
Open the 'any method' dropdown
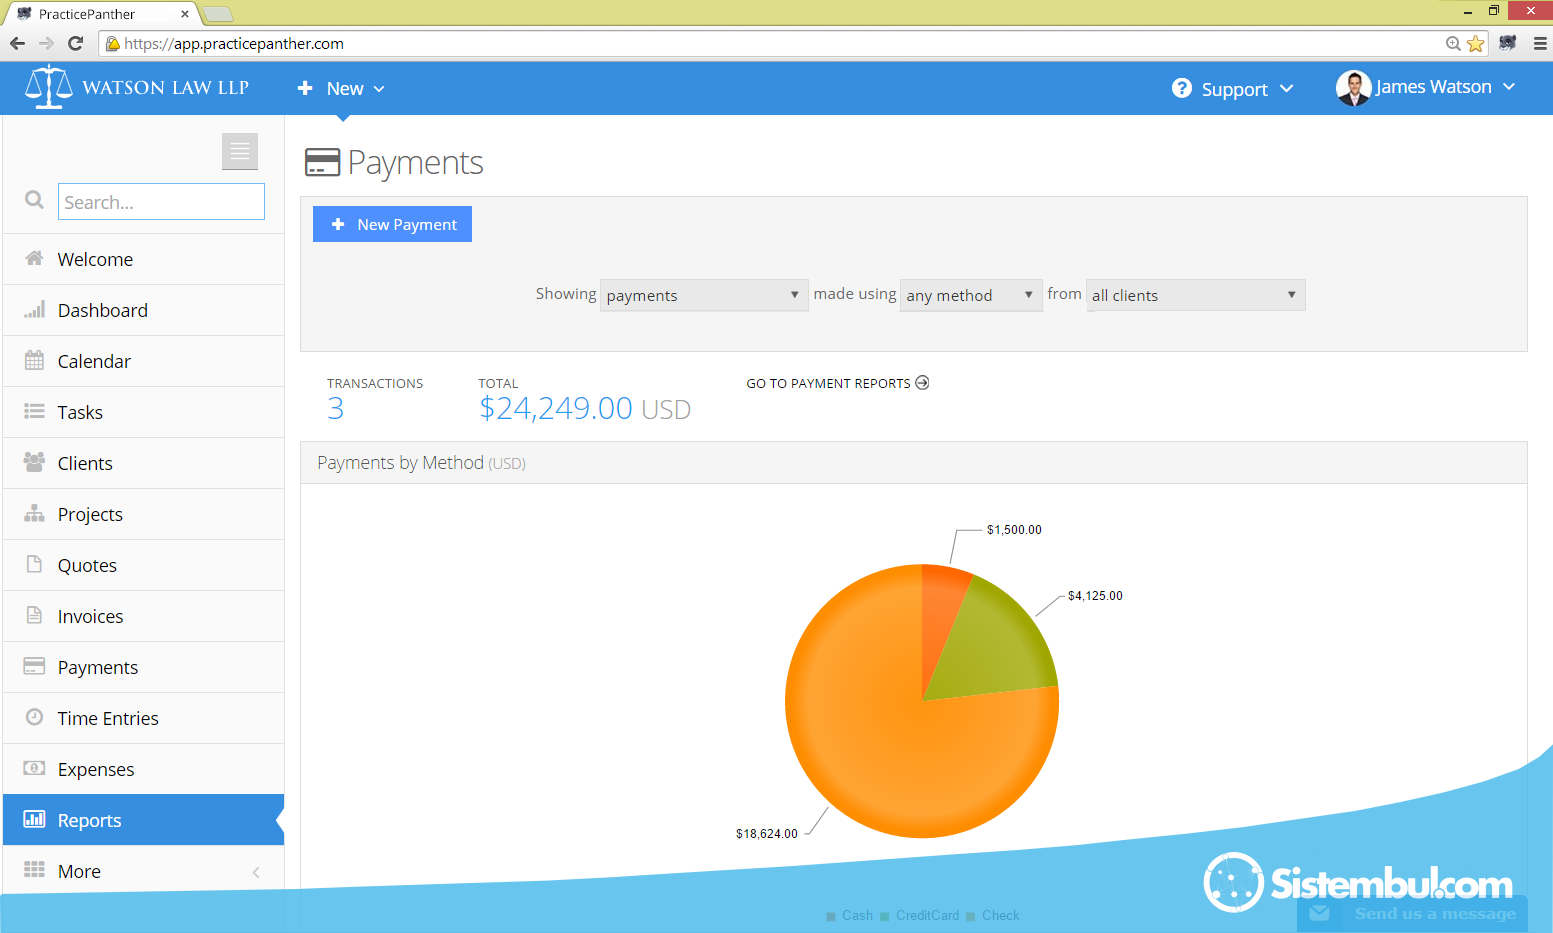tap(970, 295)
